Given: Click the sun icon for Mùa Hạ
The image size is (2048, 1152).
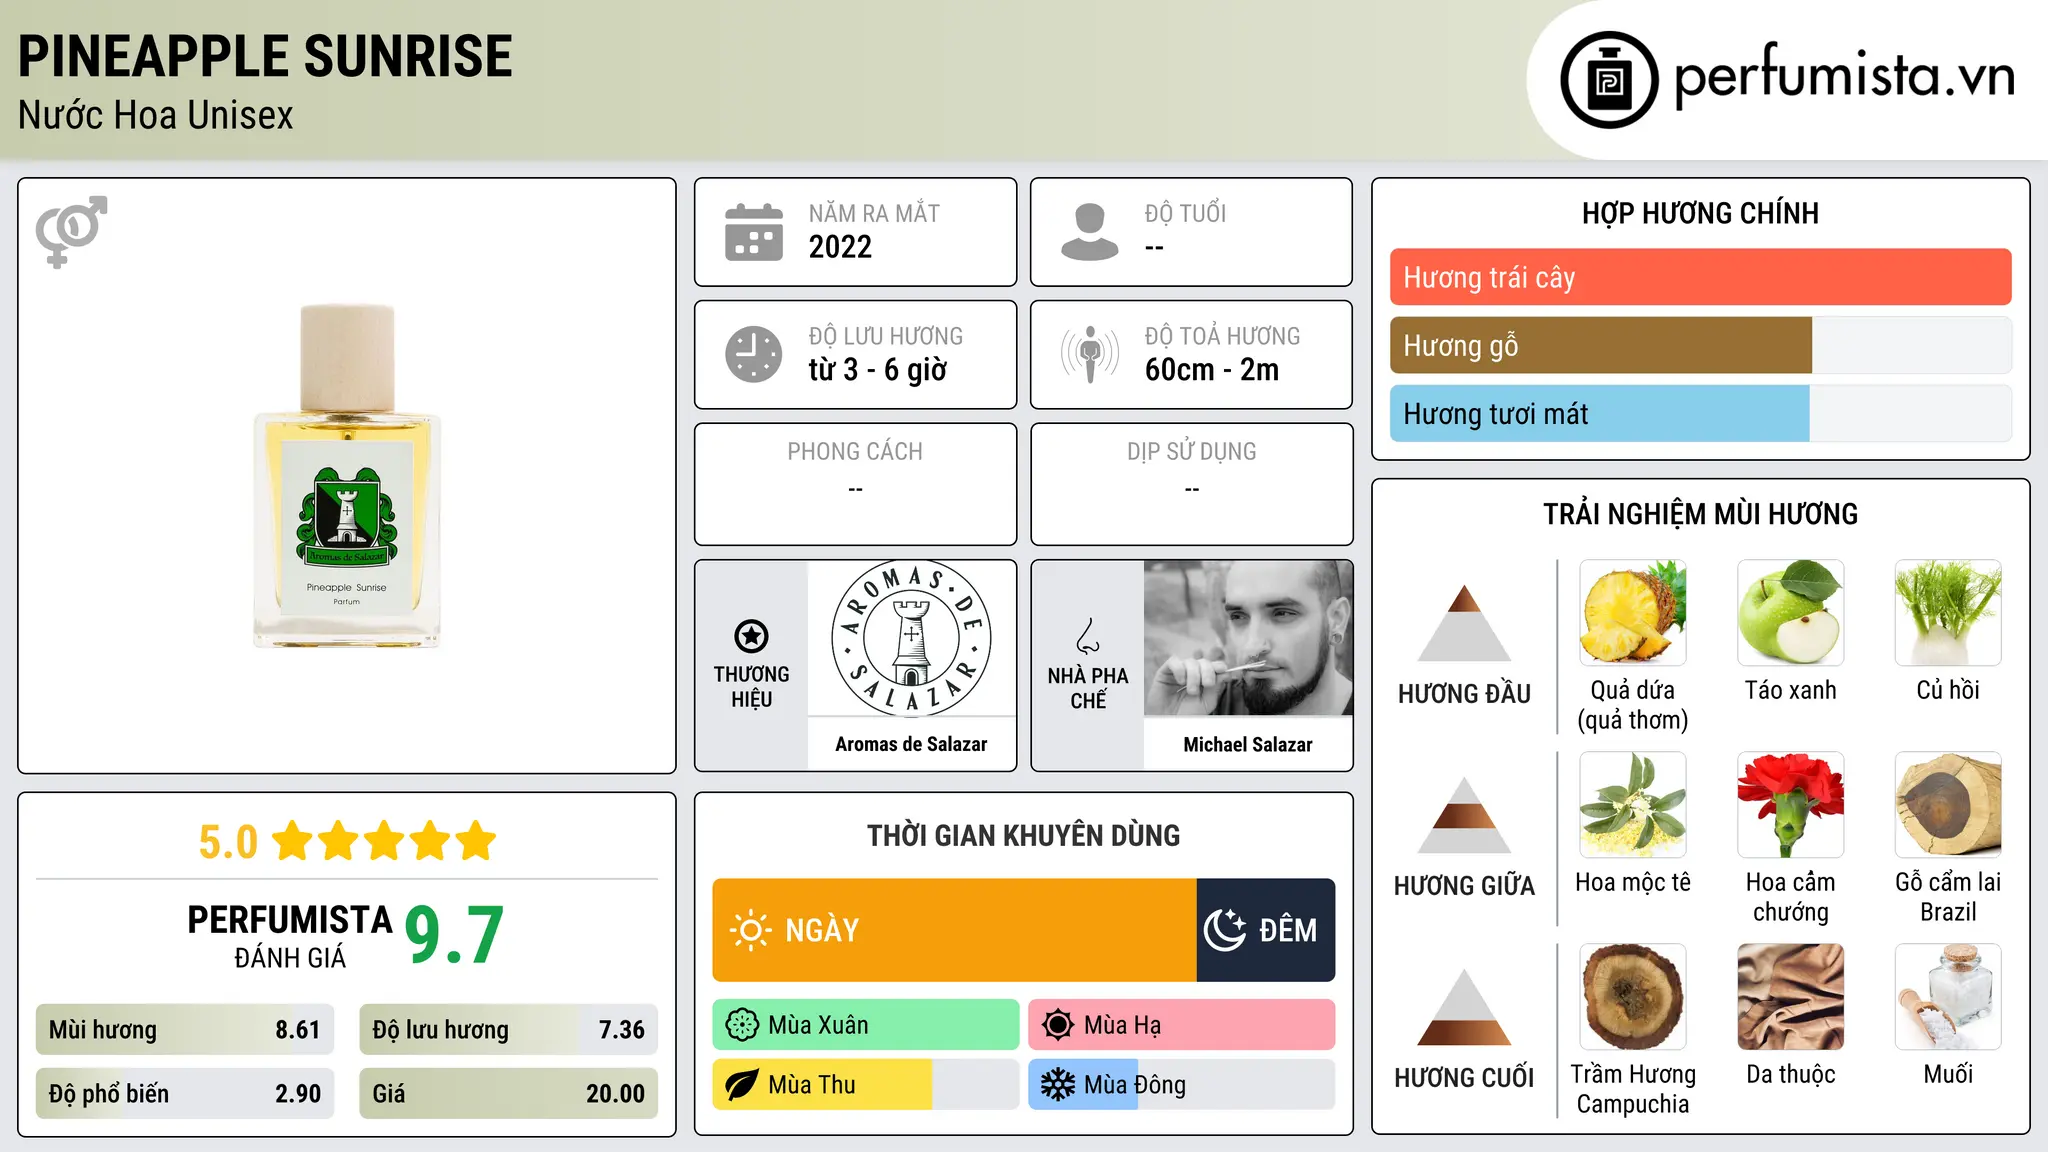Looking at the screenshot, I should [x=1058, y=1025].
